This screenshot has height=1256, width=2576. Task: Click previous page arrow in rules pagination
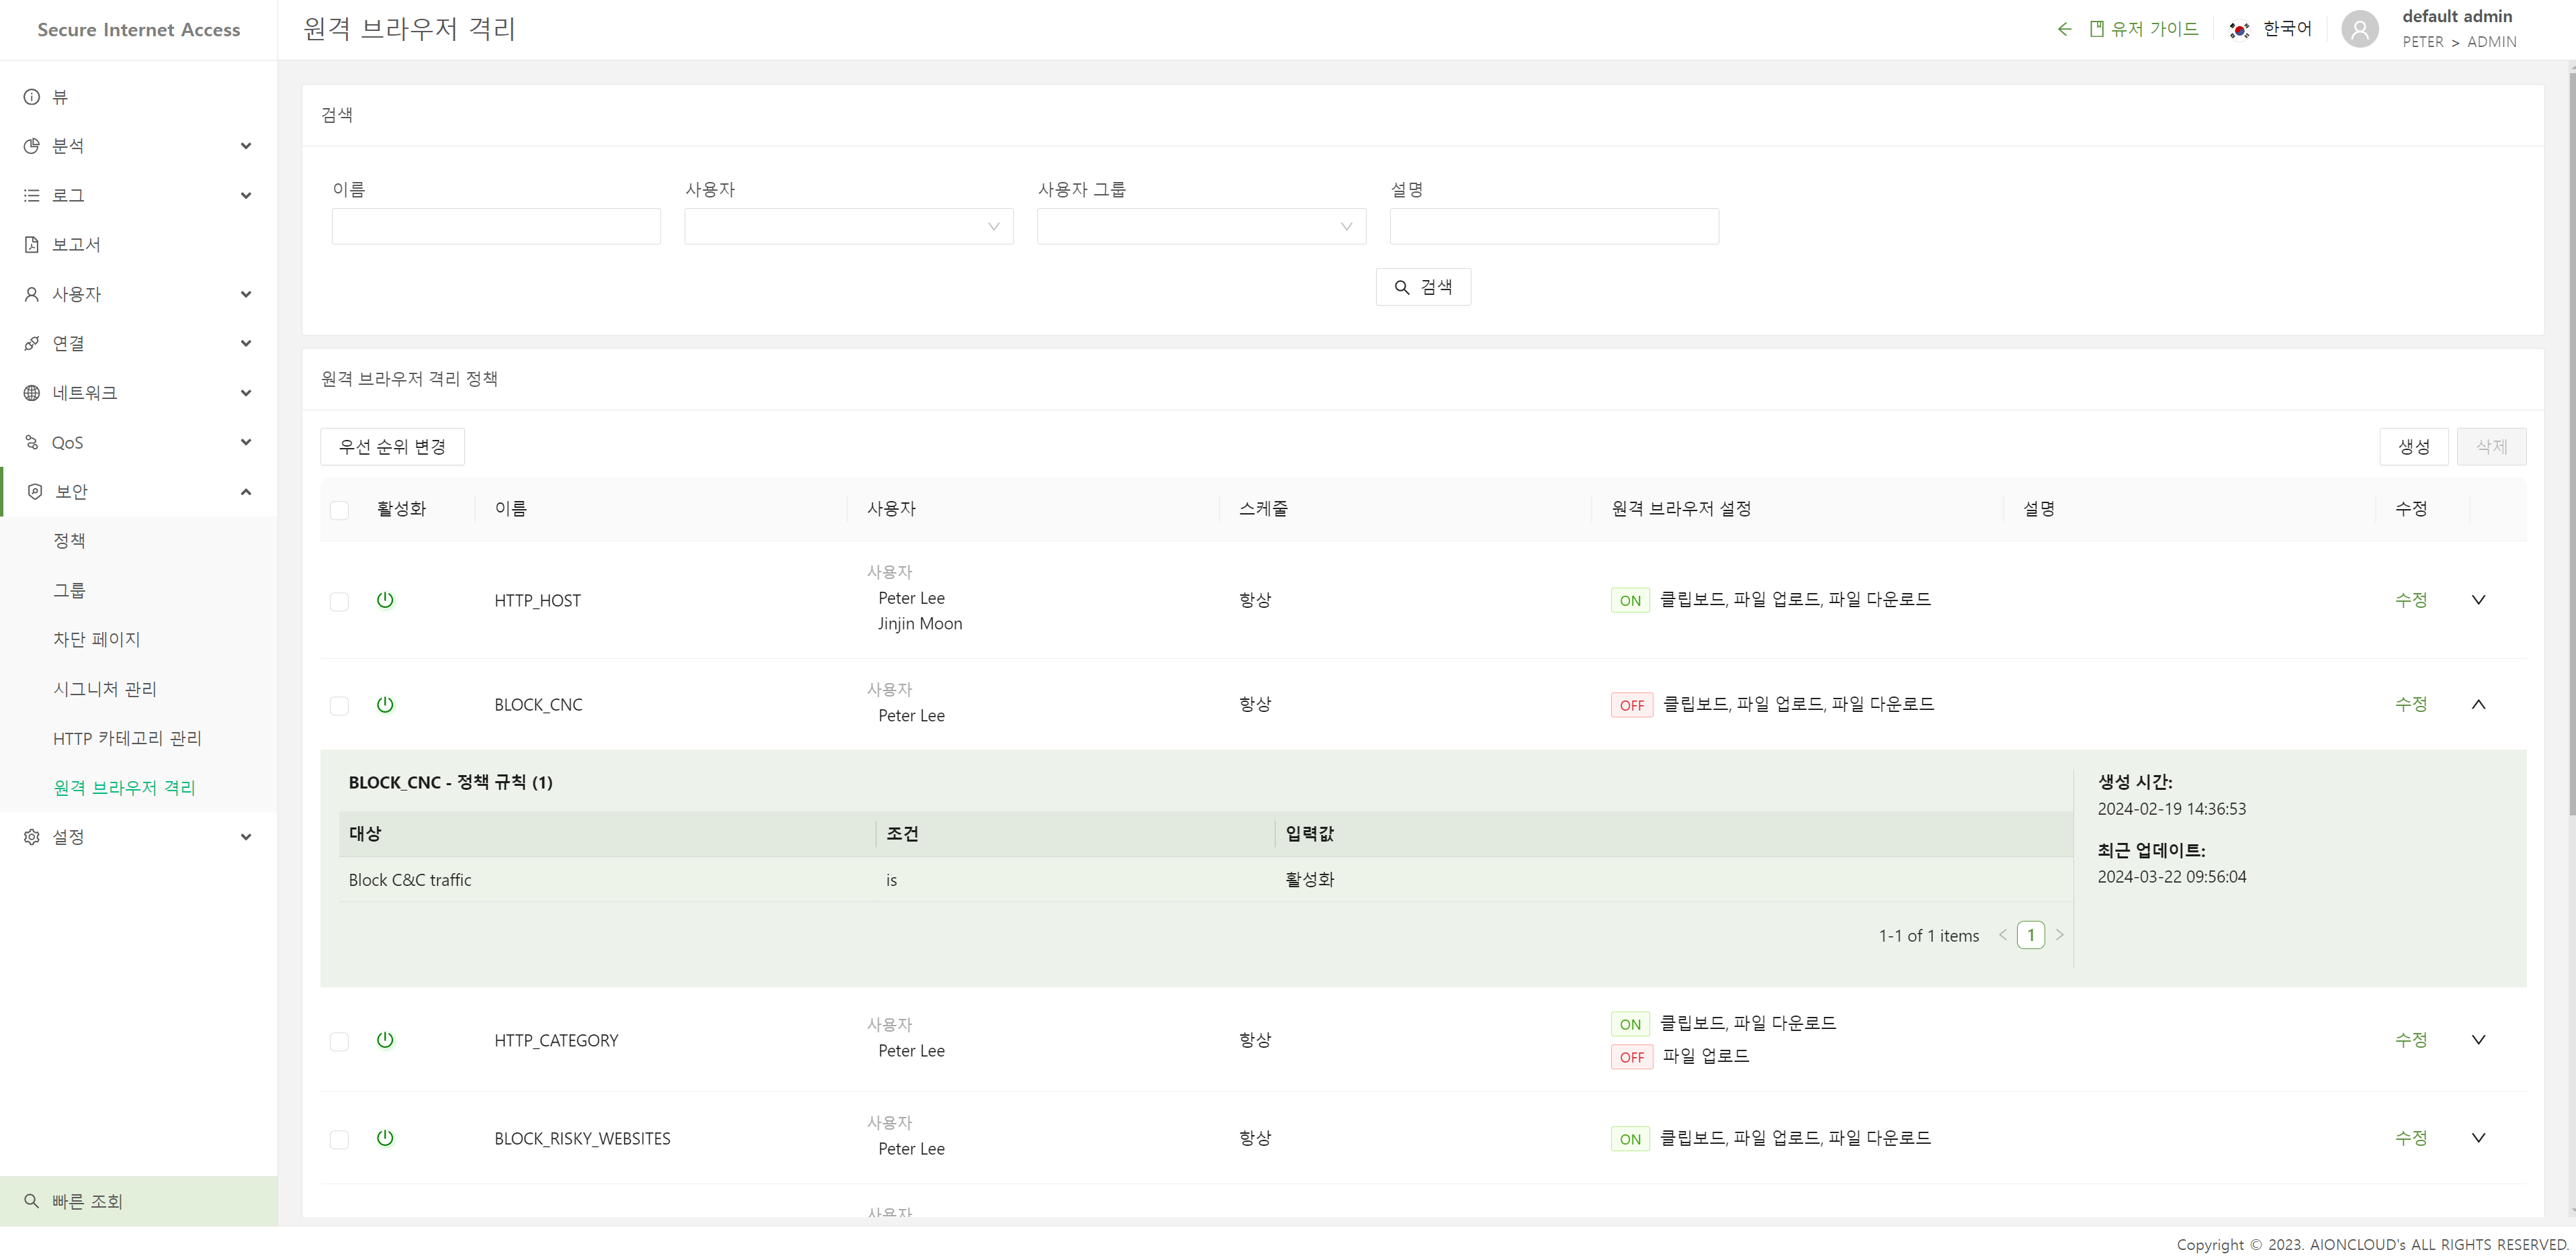[2003, 935]
